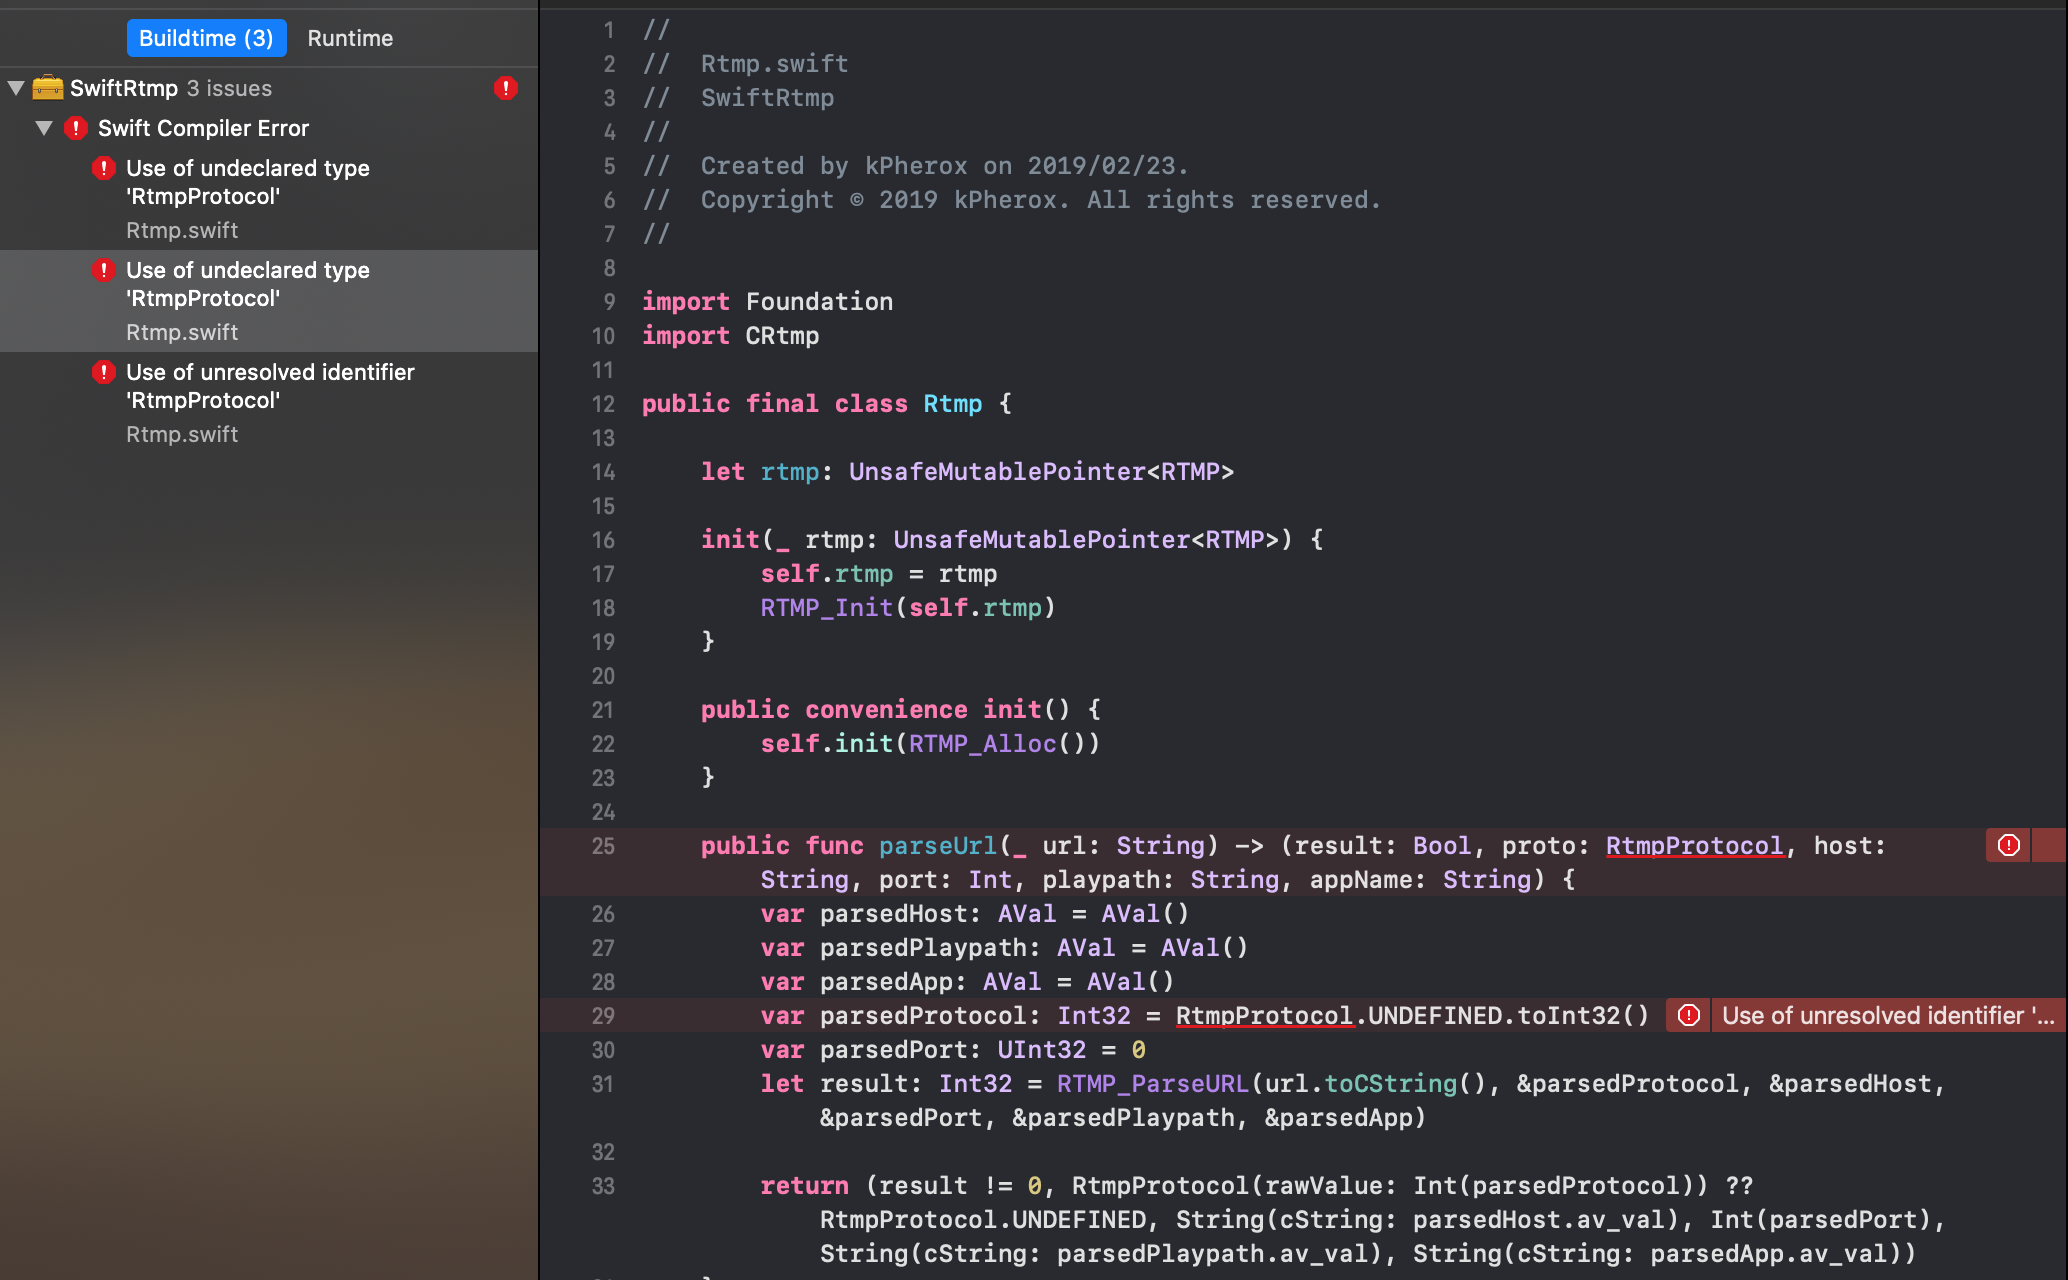2068x1280 pixels.
Task: Click line number 12 in the gutter
Action: coord(603,404)
